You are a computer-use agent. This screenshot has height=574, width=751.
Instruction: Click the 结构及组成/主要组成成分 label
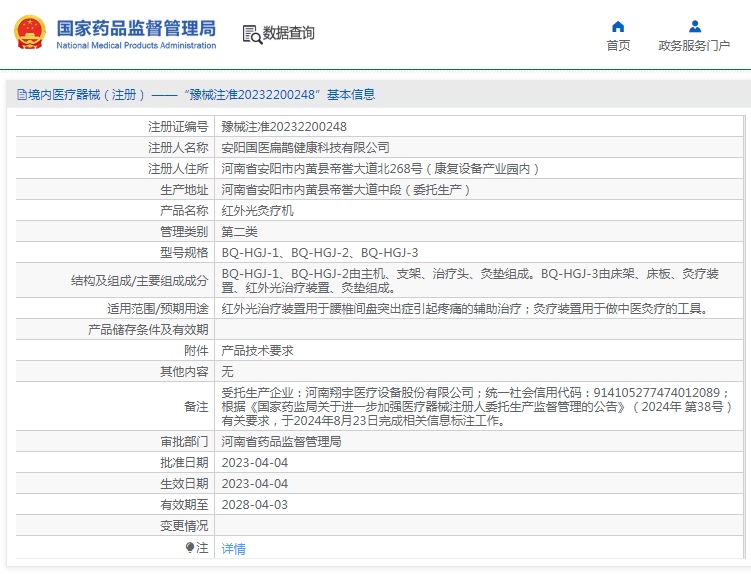point(139,280)
